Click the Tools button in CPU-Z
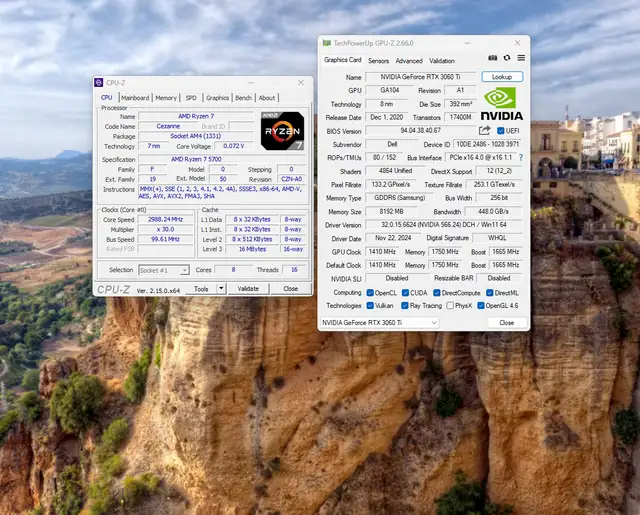 (201, 289)
